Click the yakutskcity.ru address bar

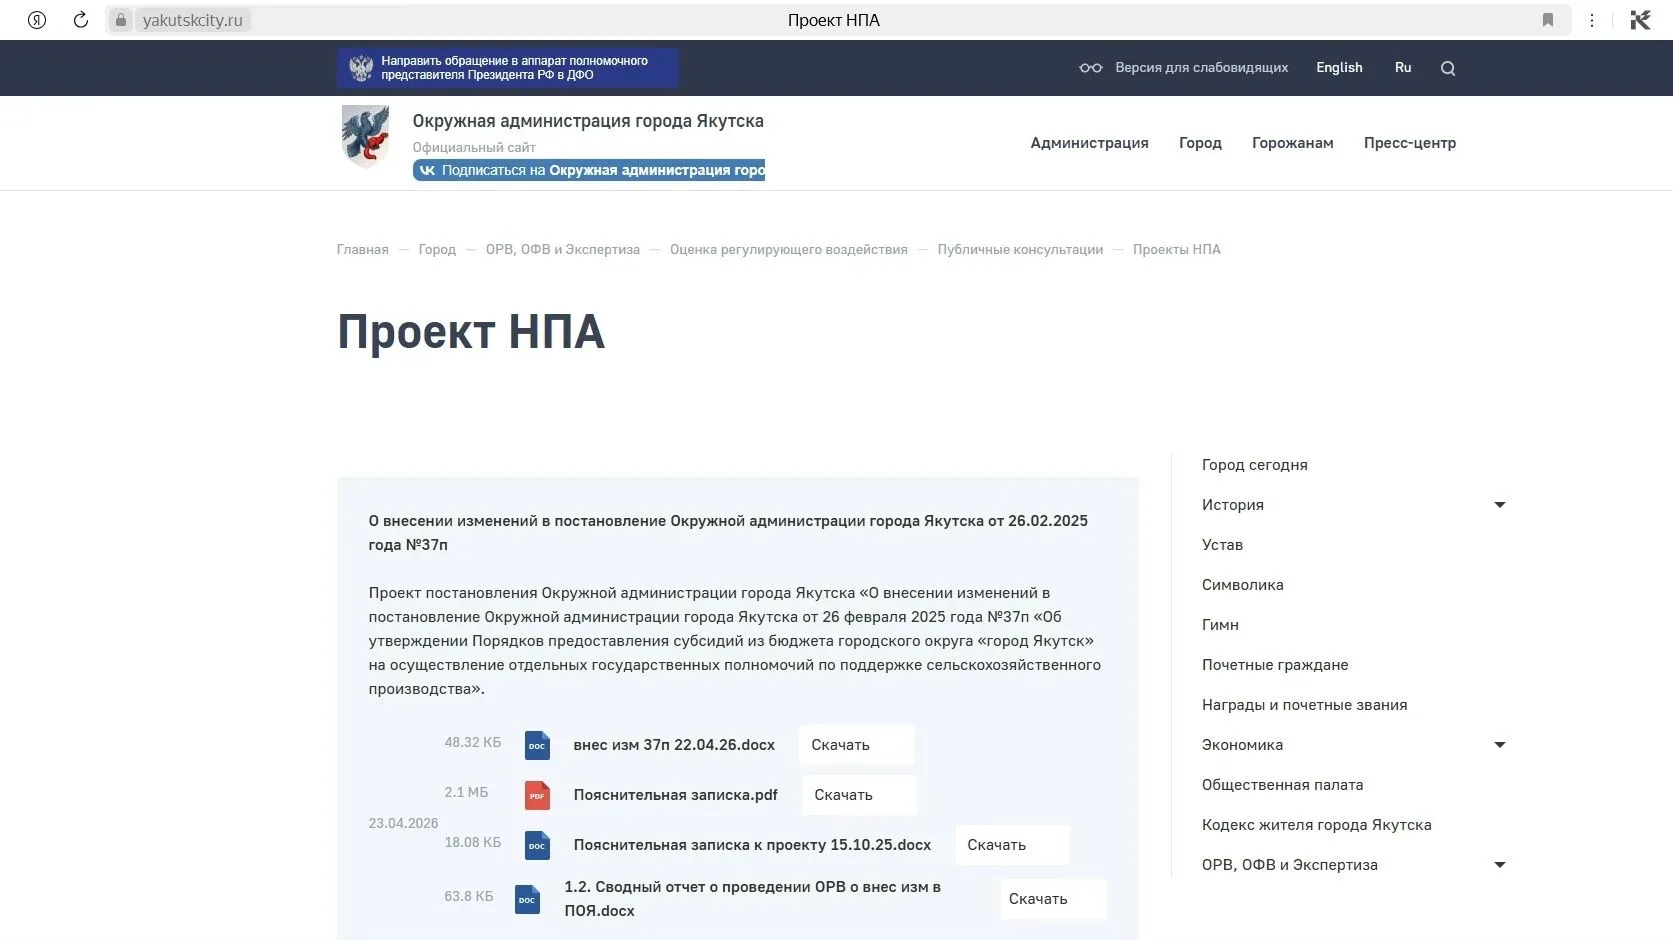tap(192, 20)
